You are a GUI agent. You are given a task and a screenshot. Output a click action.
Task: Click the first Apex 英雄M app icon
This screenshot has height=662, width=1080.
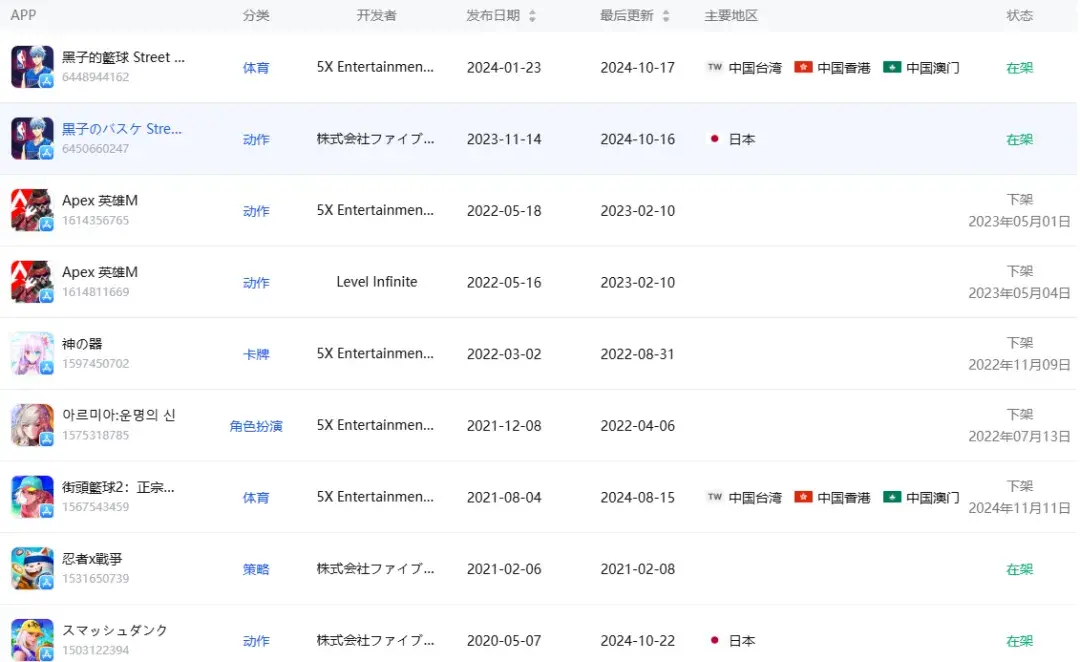coord(32,210)
